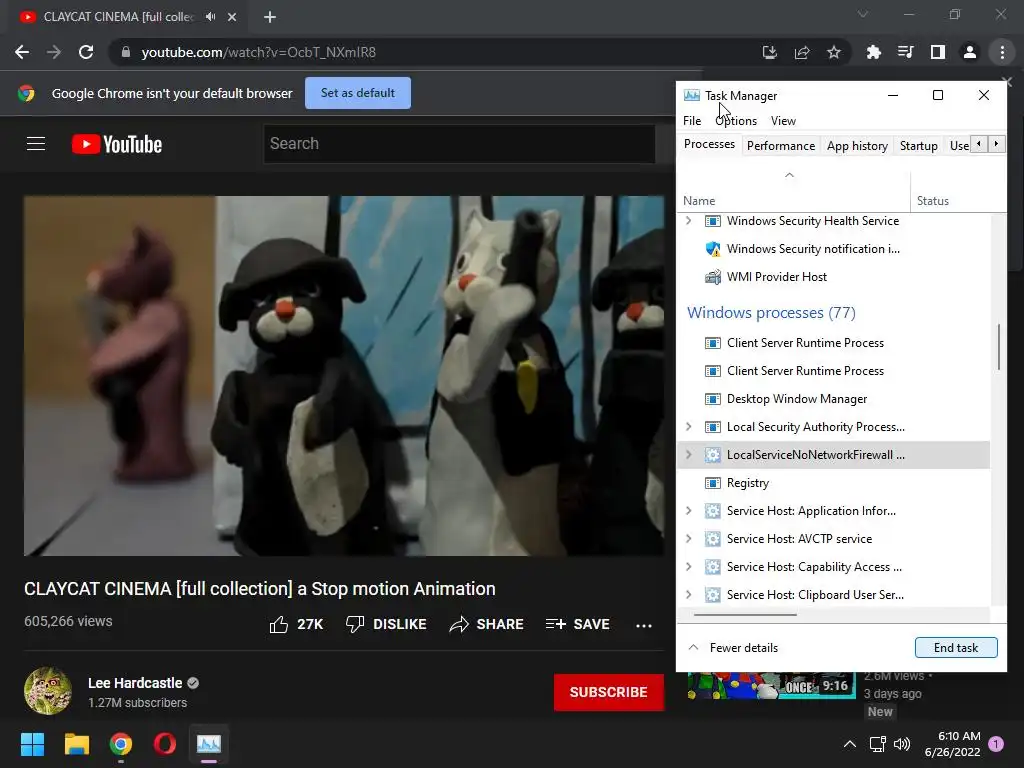The width and height of the screenshot is (1024, 768).
Task: Toggle Chrome side panel
Action: pyautogui.click(x=938, y=52)
